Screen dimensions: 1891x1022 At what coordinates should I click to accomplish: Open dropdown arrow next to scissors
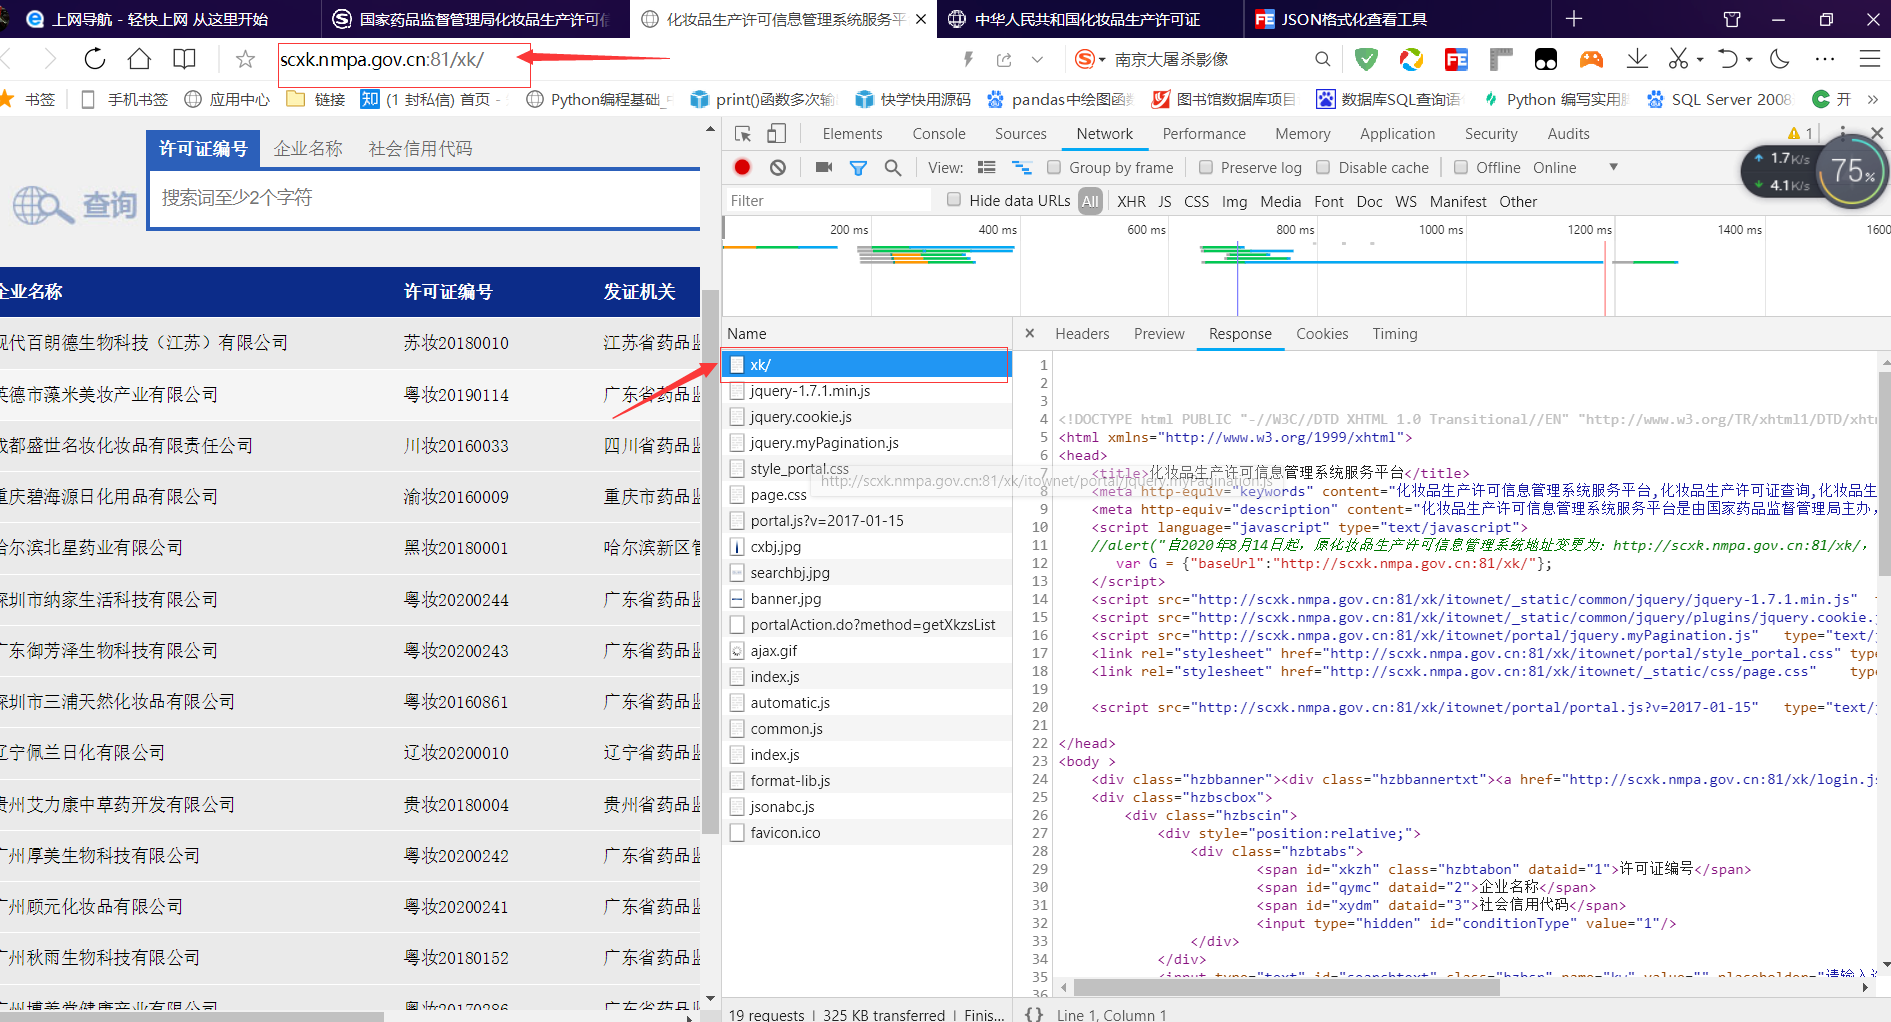[x=1700, y=60]
